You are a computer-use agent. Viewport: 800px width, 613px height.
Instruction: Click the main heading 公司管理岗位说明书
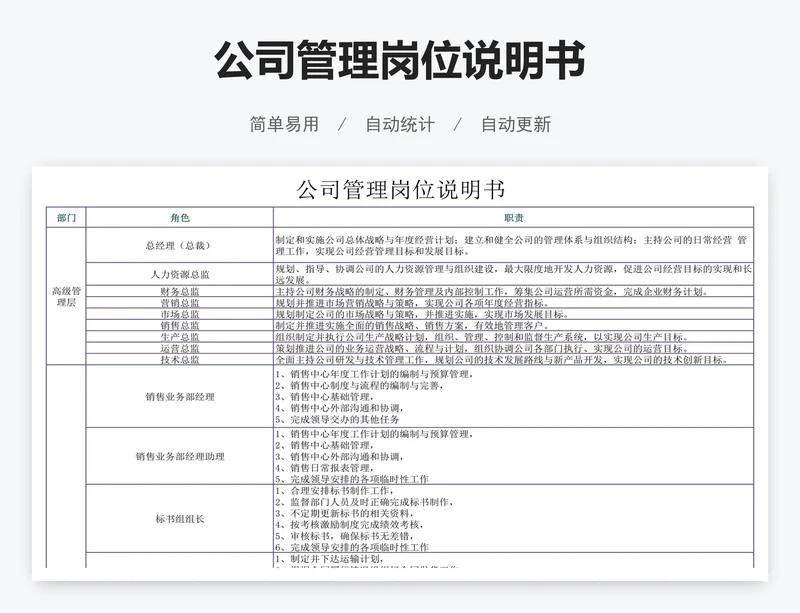pyautogui.click(x=400, y=60)
